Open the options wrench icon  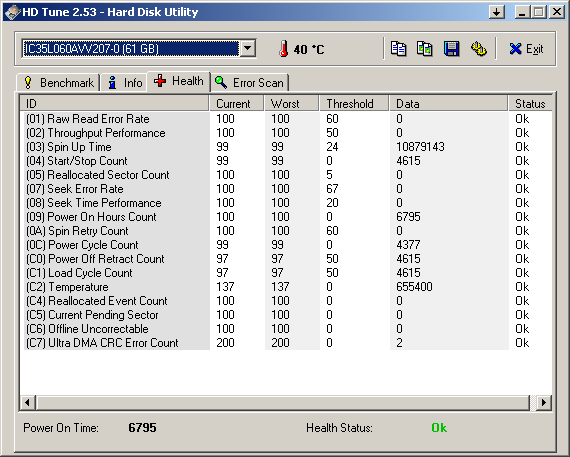point(478,49)
